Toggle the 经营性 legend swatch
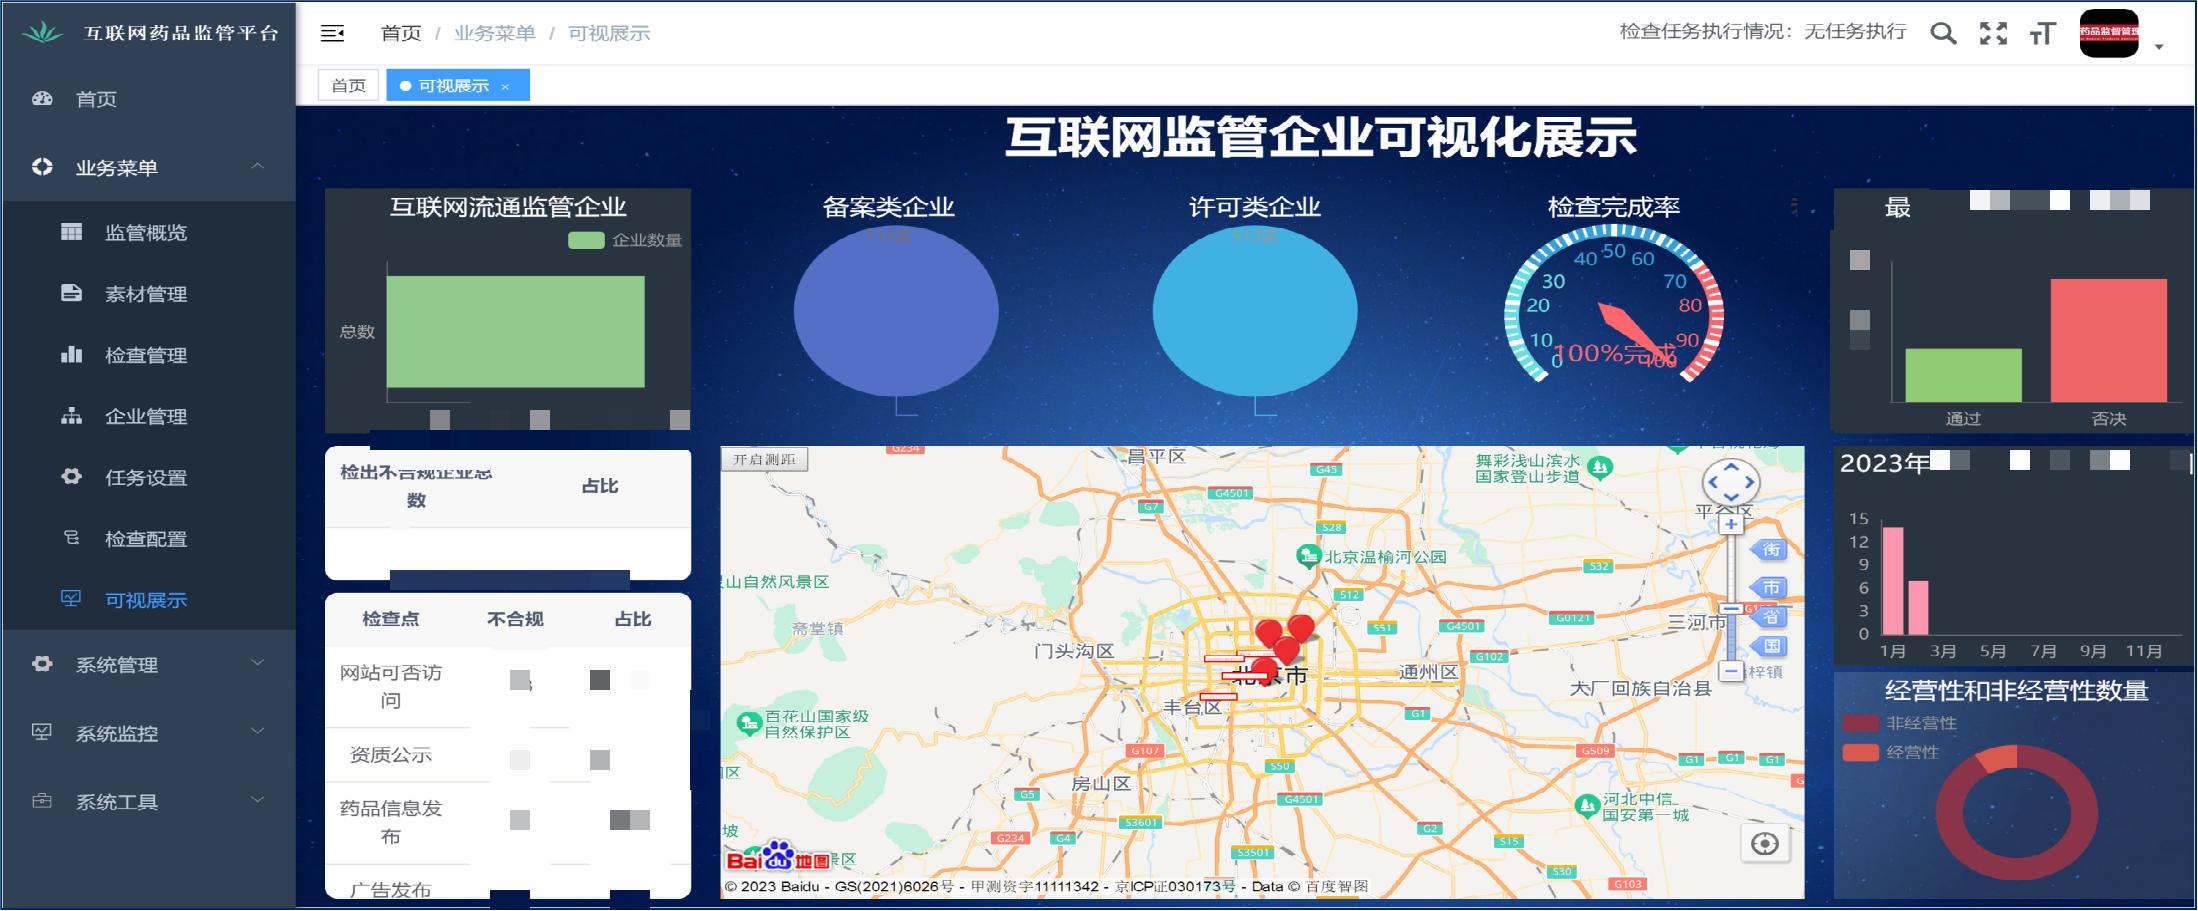Viewport: 2198px width, 911px height. pos(1861,752)
